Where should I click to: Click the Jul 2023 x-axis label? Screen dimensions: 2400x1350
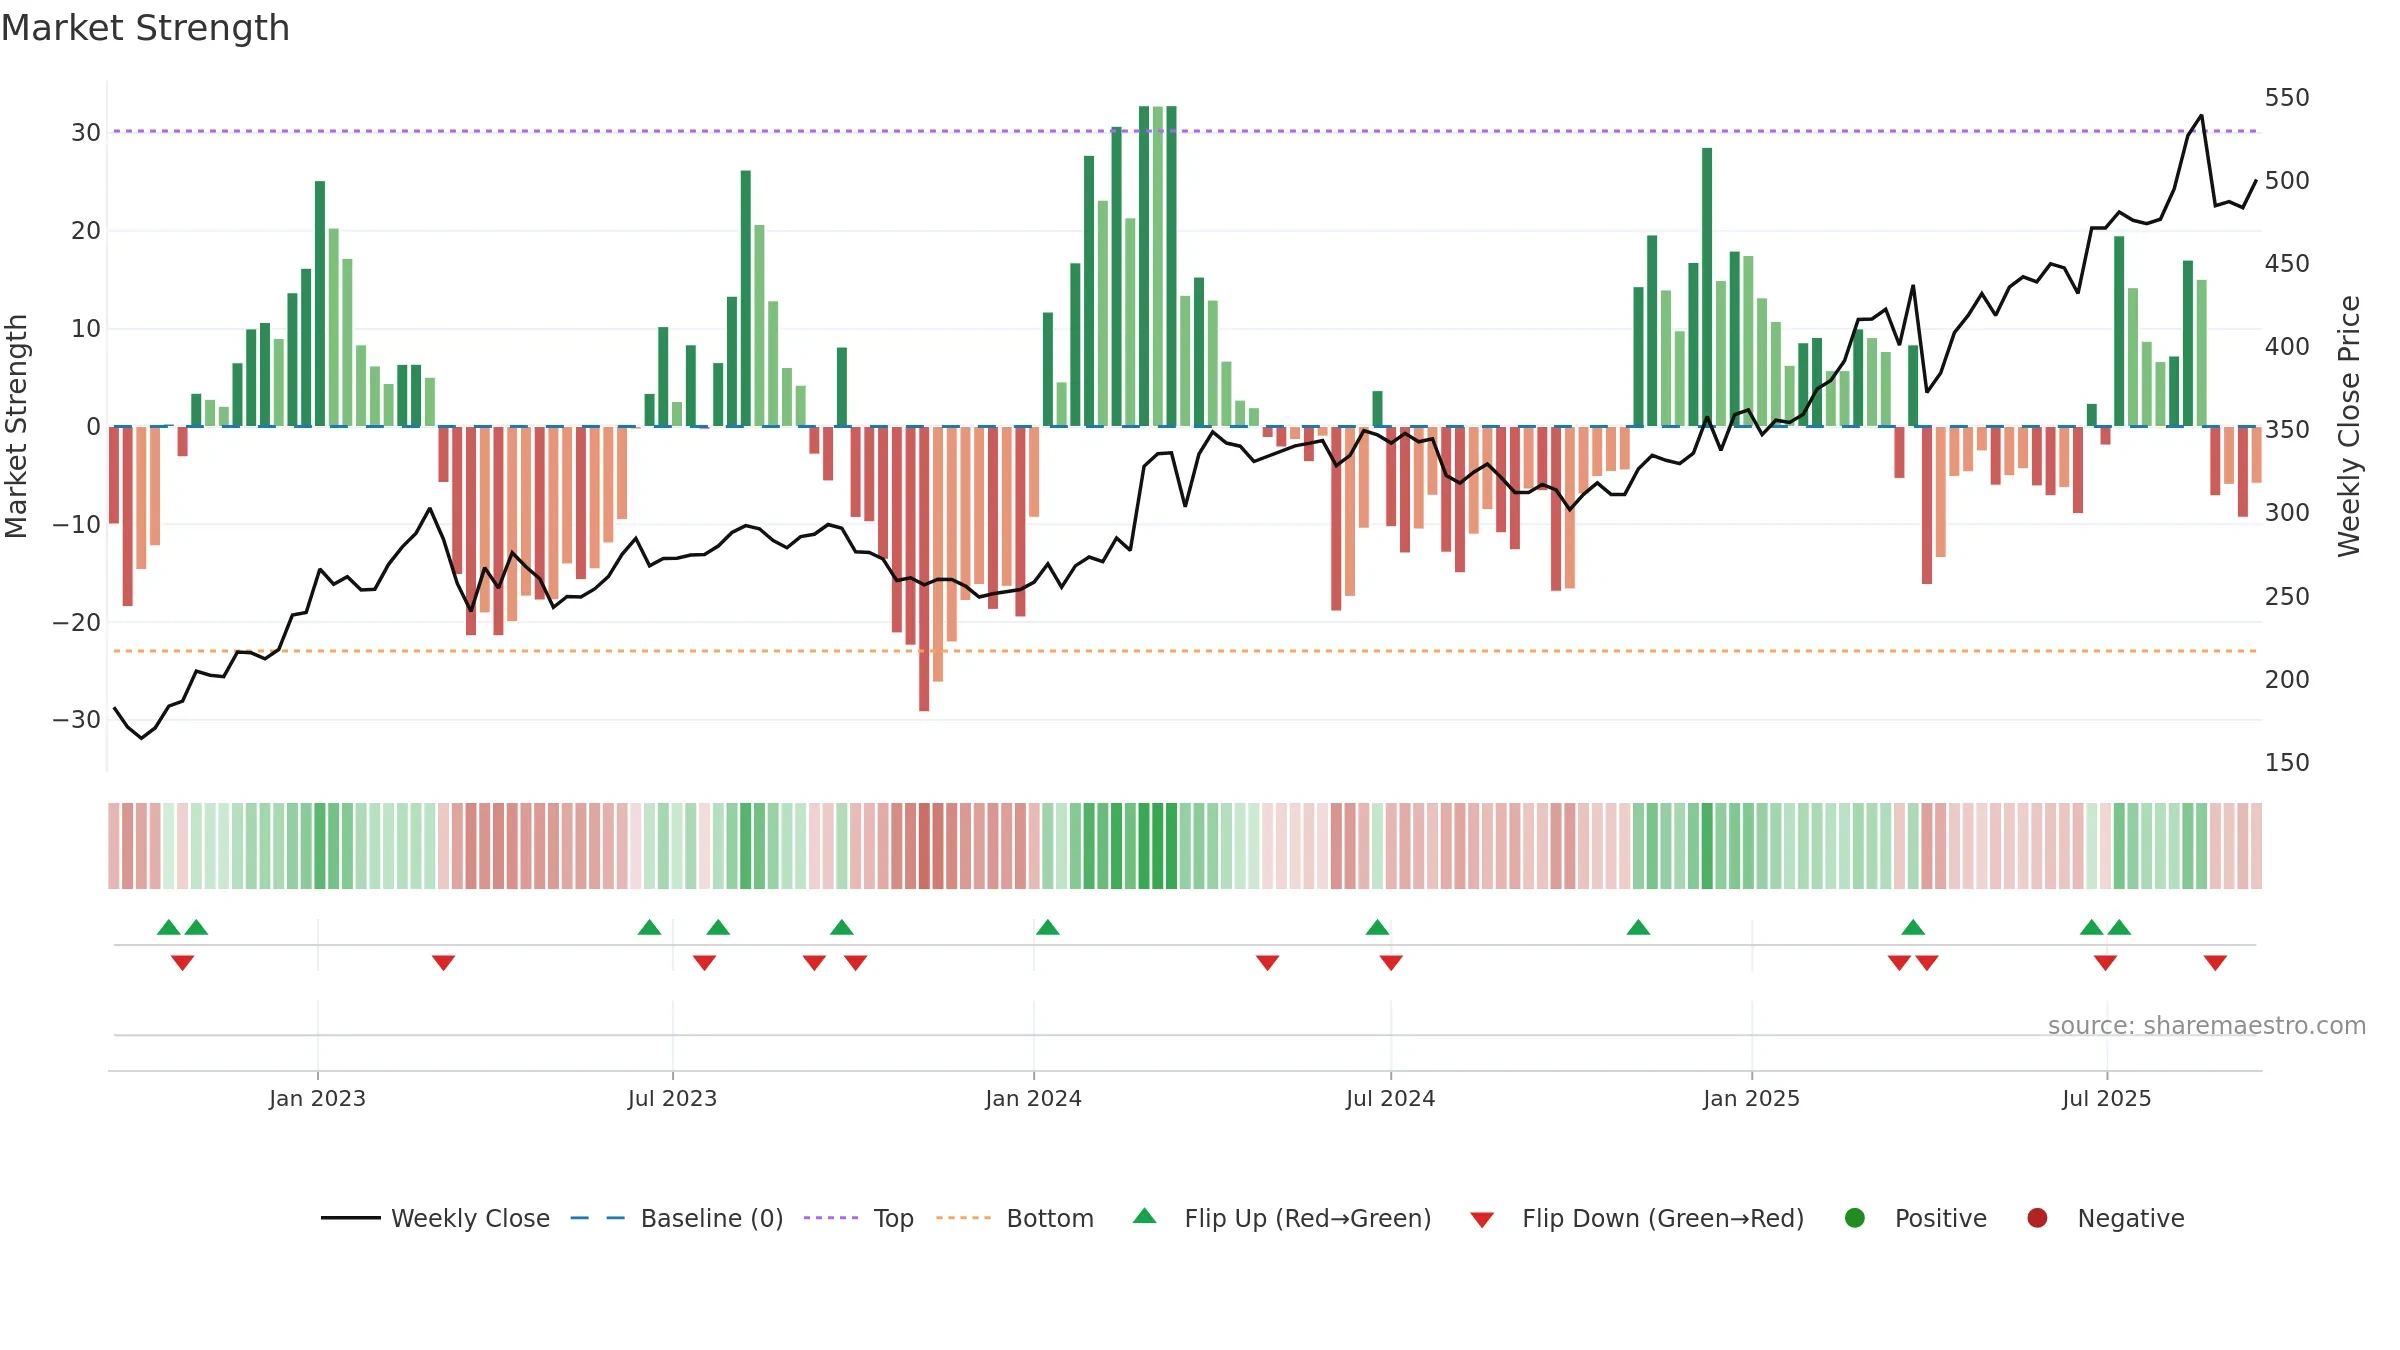pos(672,1099)
